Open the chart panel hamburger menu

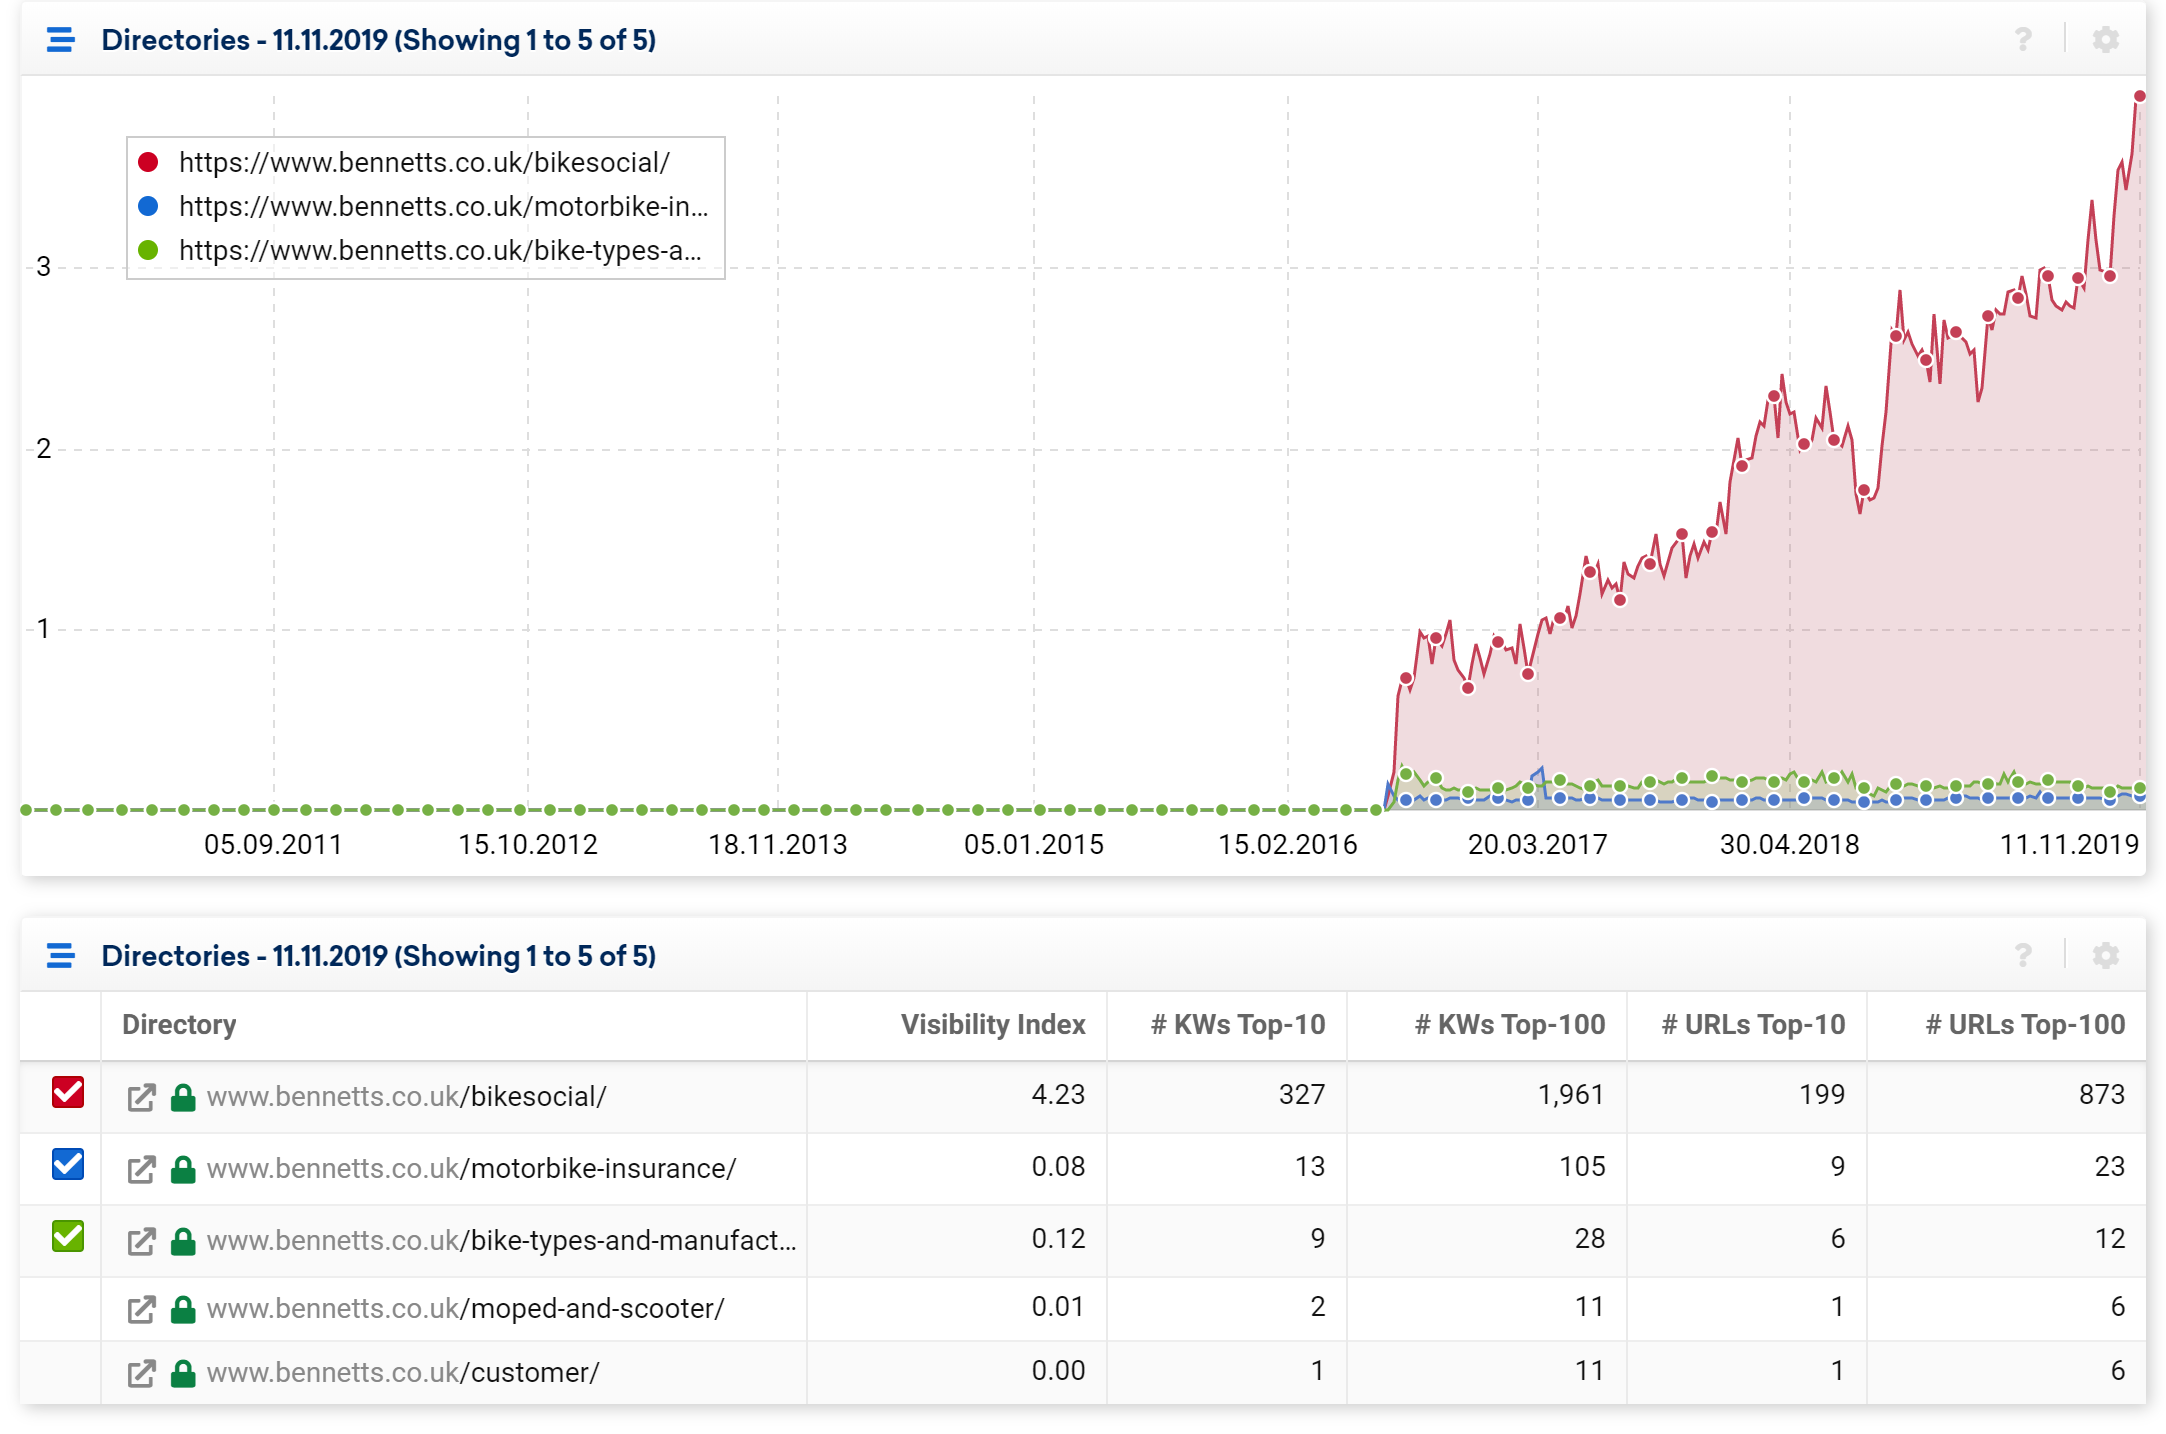(x=60, y=40)
